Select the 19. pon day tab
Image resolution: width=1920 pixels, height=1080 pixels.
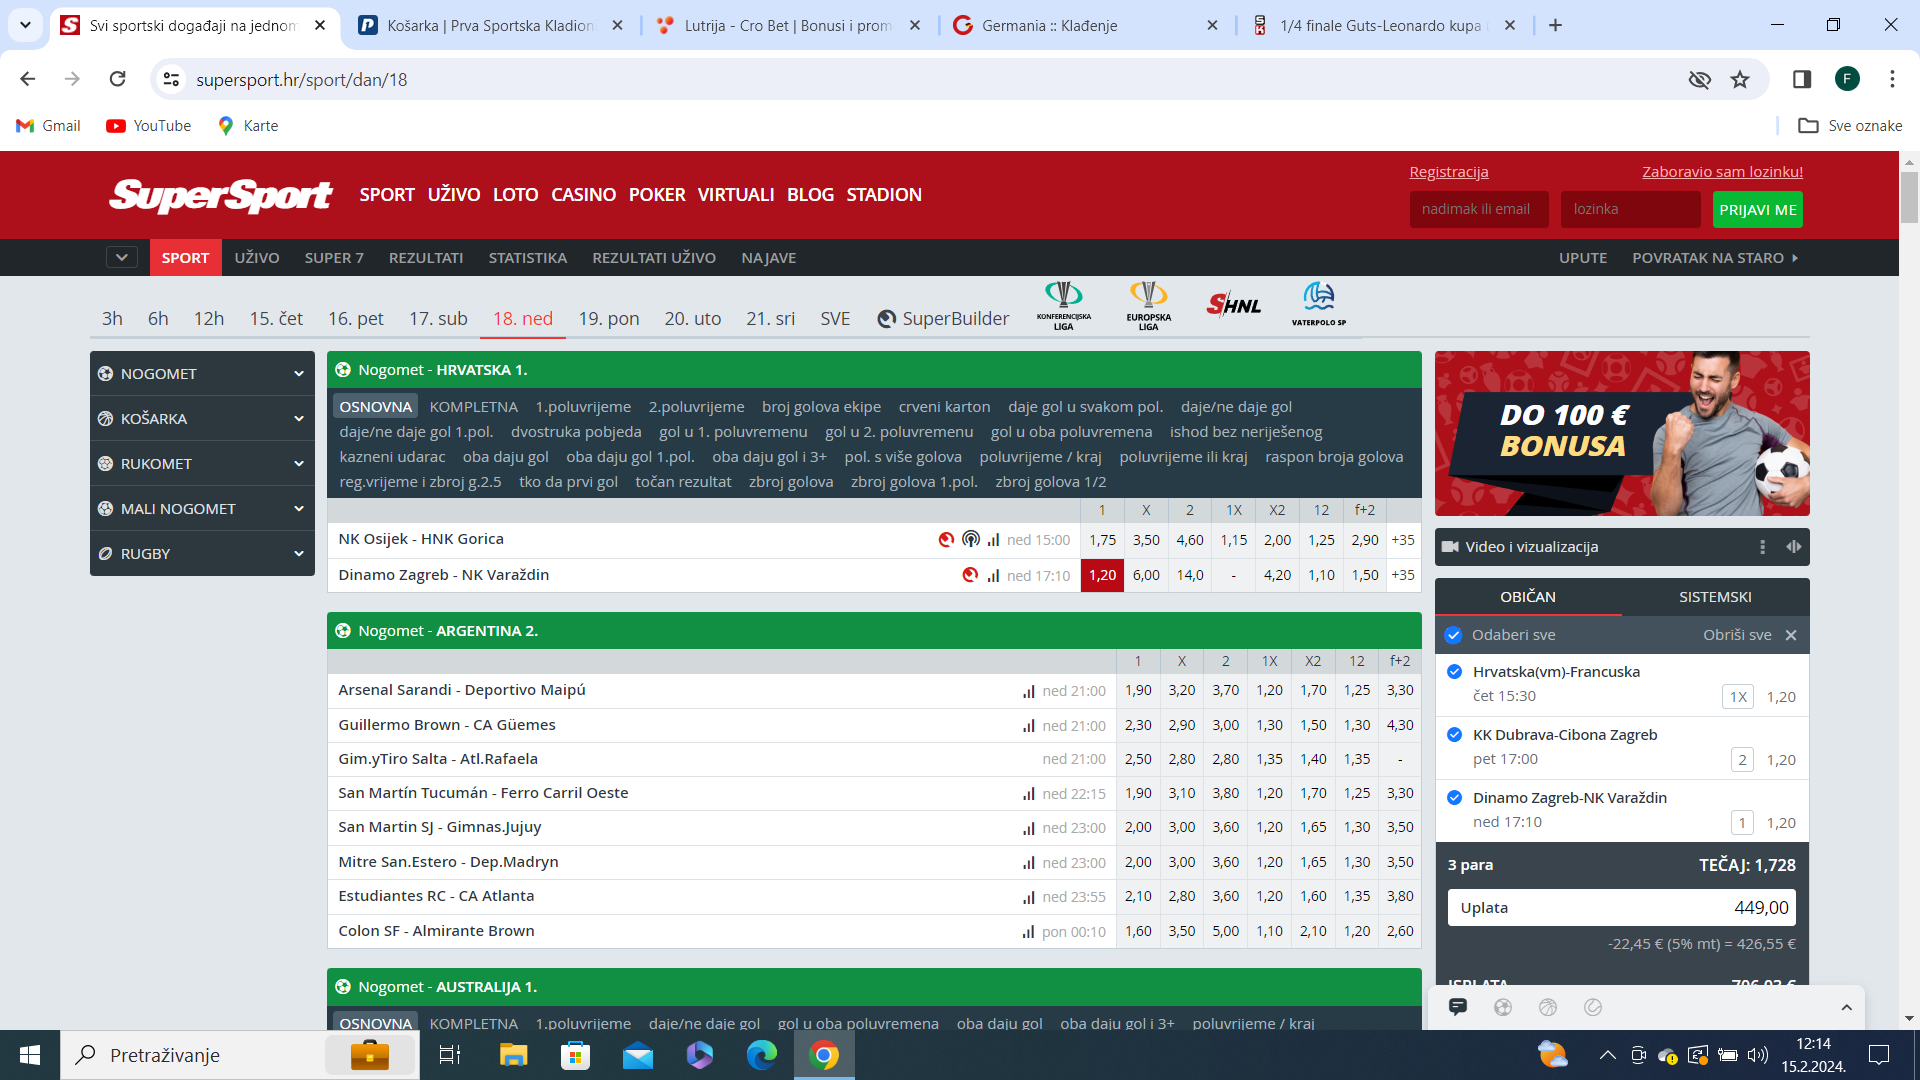pyautogui.click(x=609, y=319)
